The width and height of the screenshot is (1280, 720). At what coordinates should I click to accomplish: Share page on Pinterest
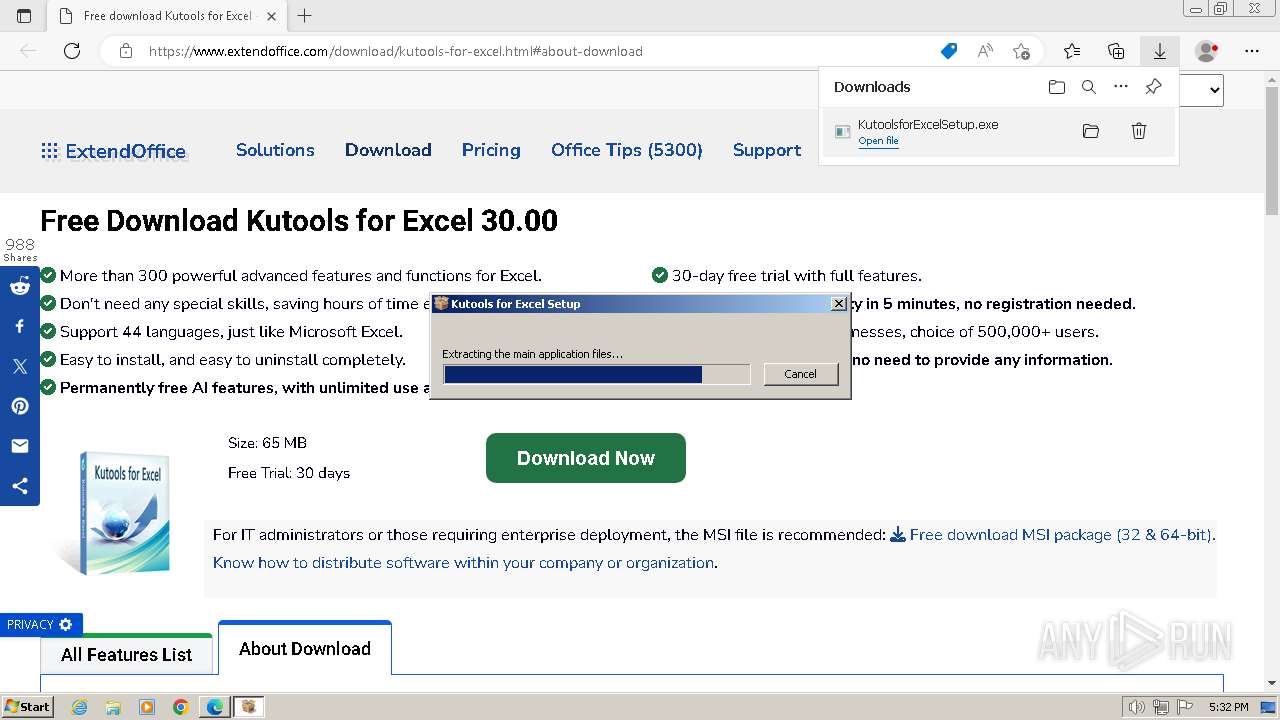pos(20,406)
